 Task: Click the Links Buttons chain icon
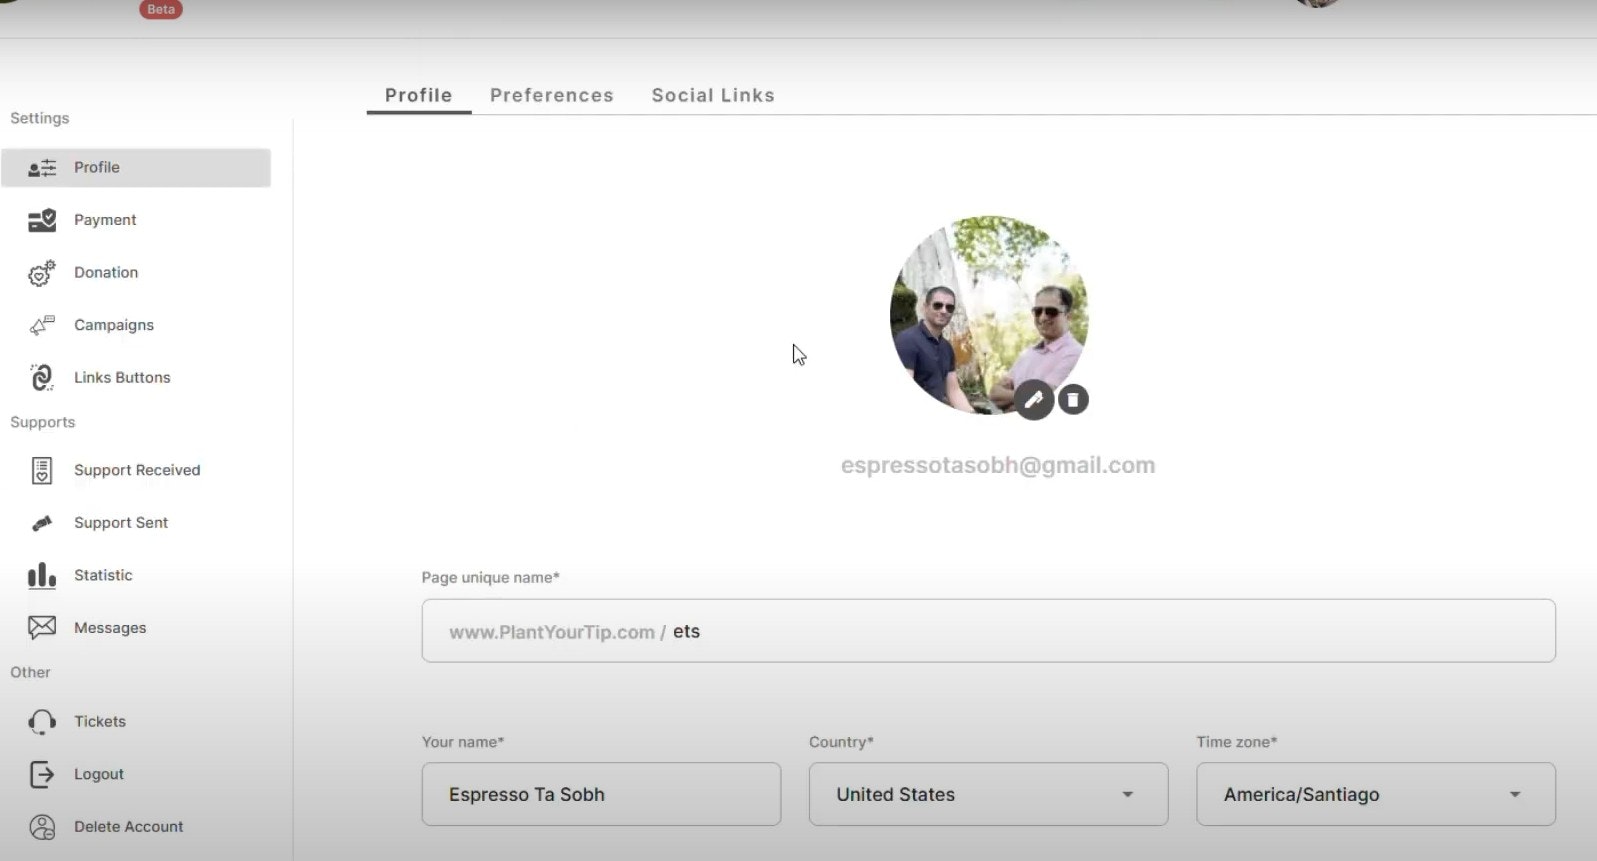[x=42, y=377]
